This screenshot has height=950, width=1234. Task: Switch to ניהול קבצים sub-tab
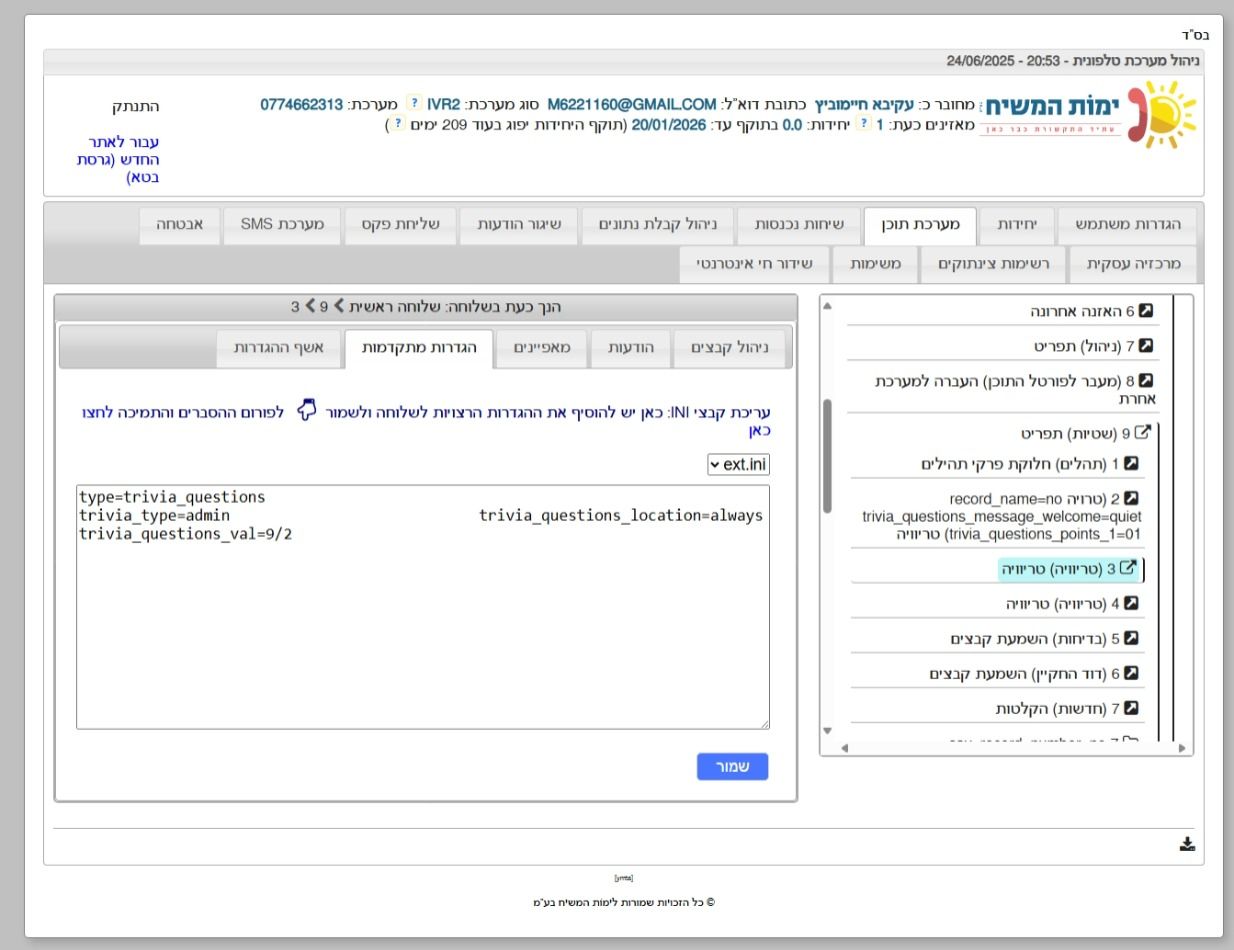[730, 348]
